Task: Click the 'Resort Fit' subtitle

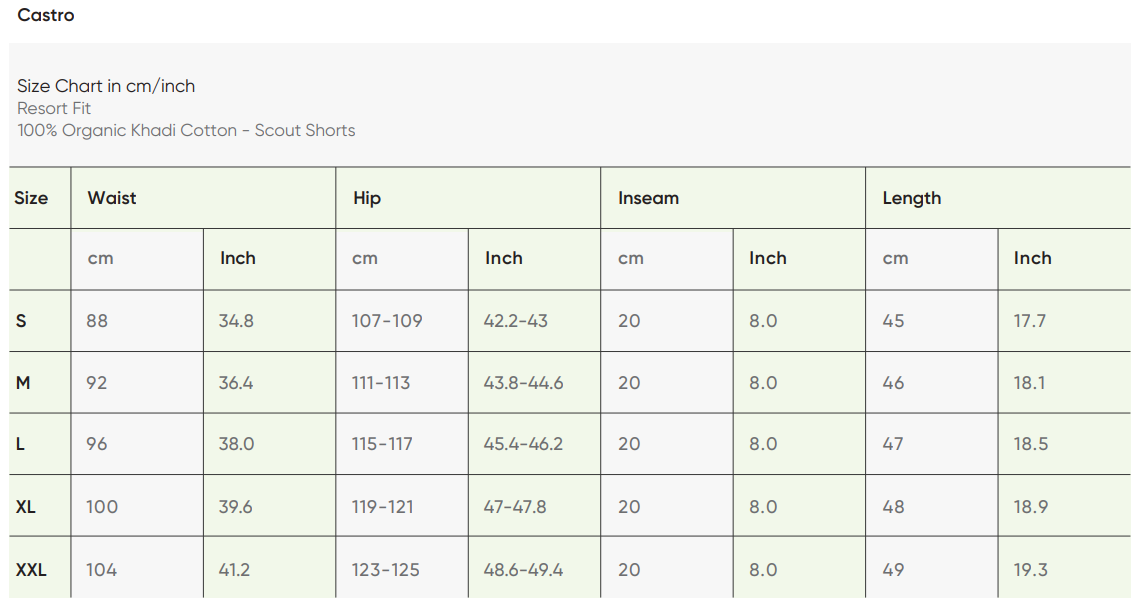Action: 54,108
